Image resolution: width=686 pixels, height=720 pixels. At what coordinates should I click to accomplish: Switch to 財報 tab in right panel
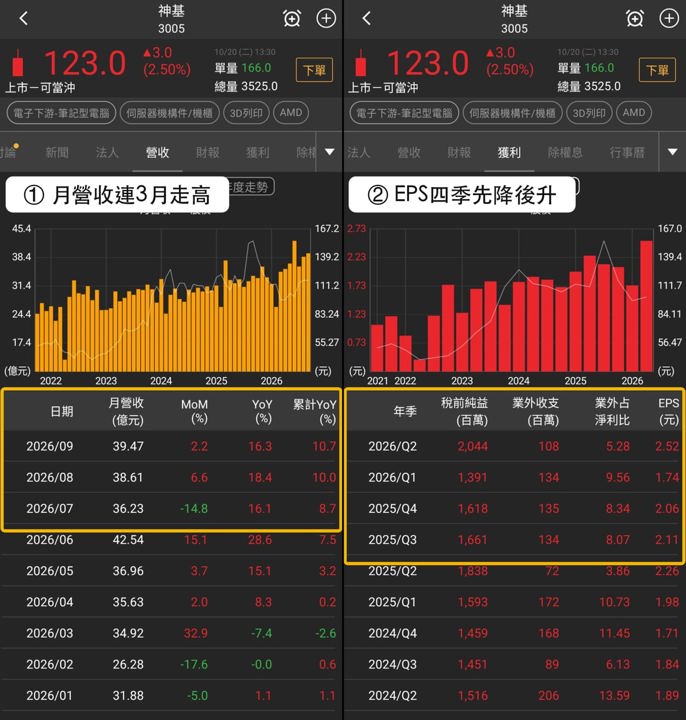pyautogui.click(x=459, y=152)
